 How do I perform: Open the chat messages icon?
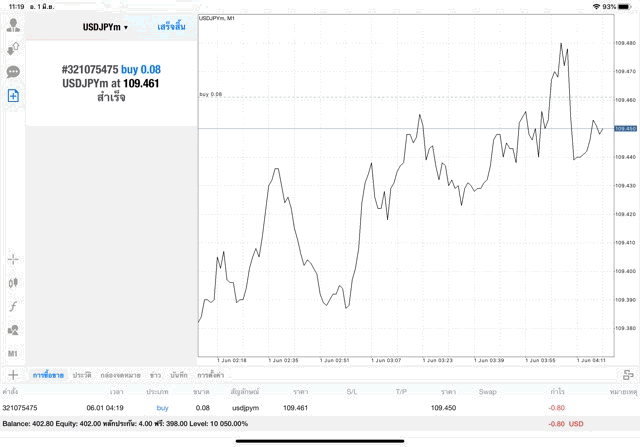14,72
